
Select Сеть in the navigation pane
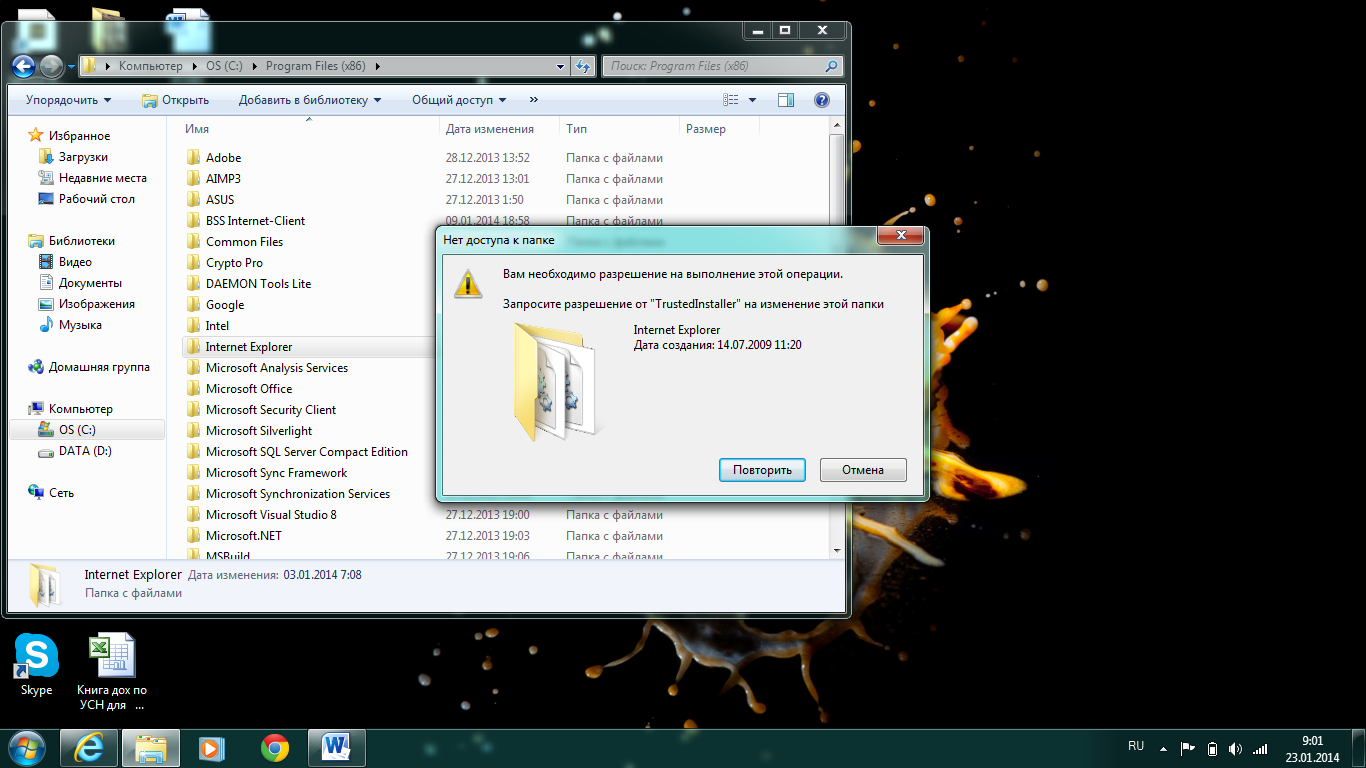(61, 493)
